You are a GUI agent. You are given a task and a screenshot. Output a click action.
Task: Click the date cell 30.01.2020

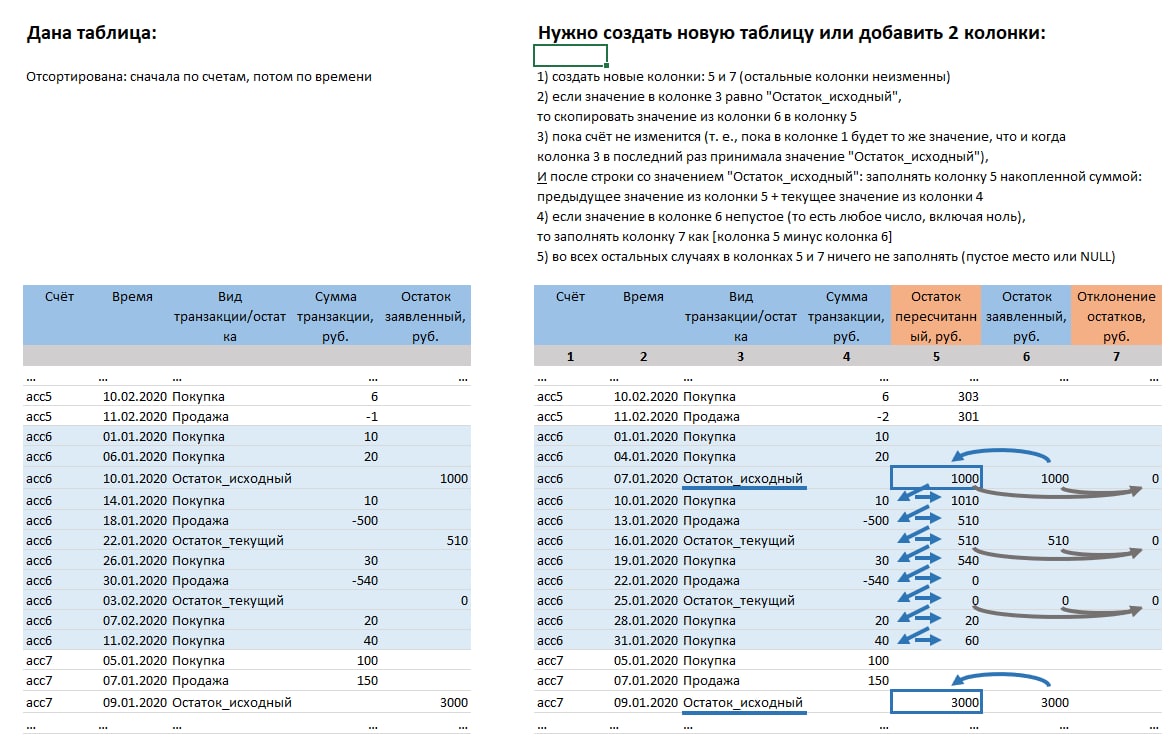coord(135,580)
